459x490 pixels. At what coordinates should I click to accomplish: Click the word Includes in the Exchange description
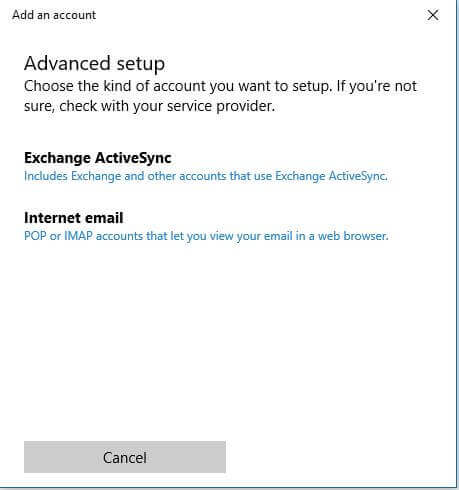[x=46, y=176]
